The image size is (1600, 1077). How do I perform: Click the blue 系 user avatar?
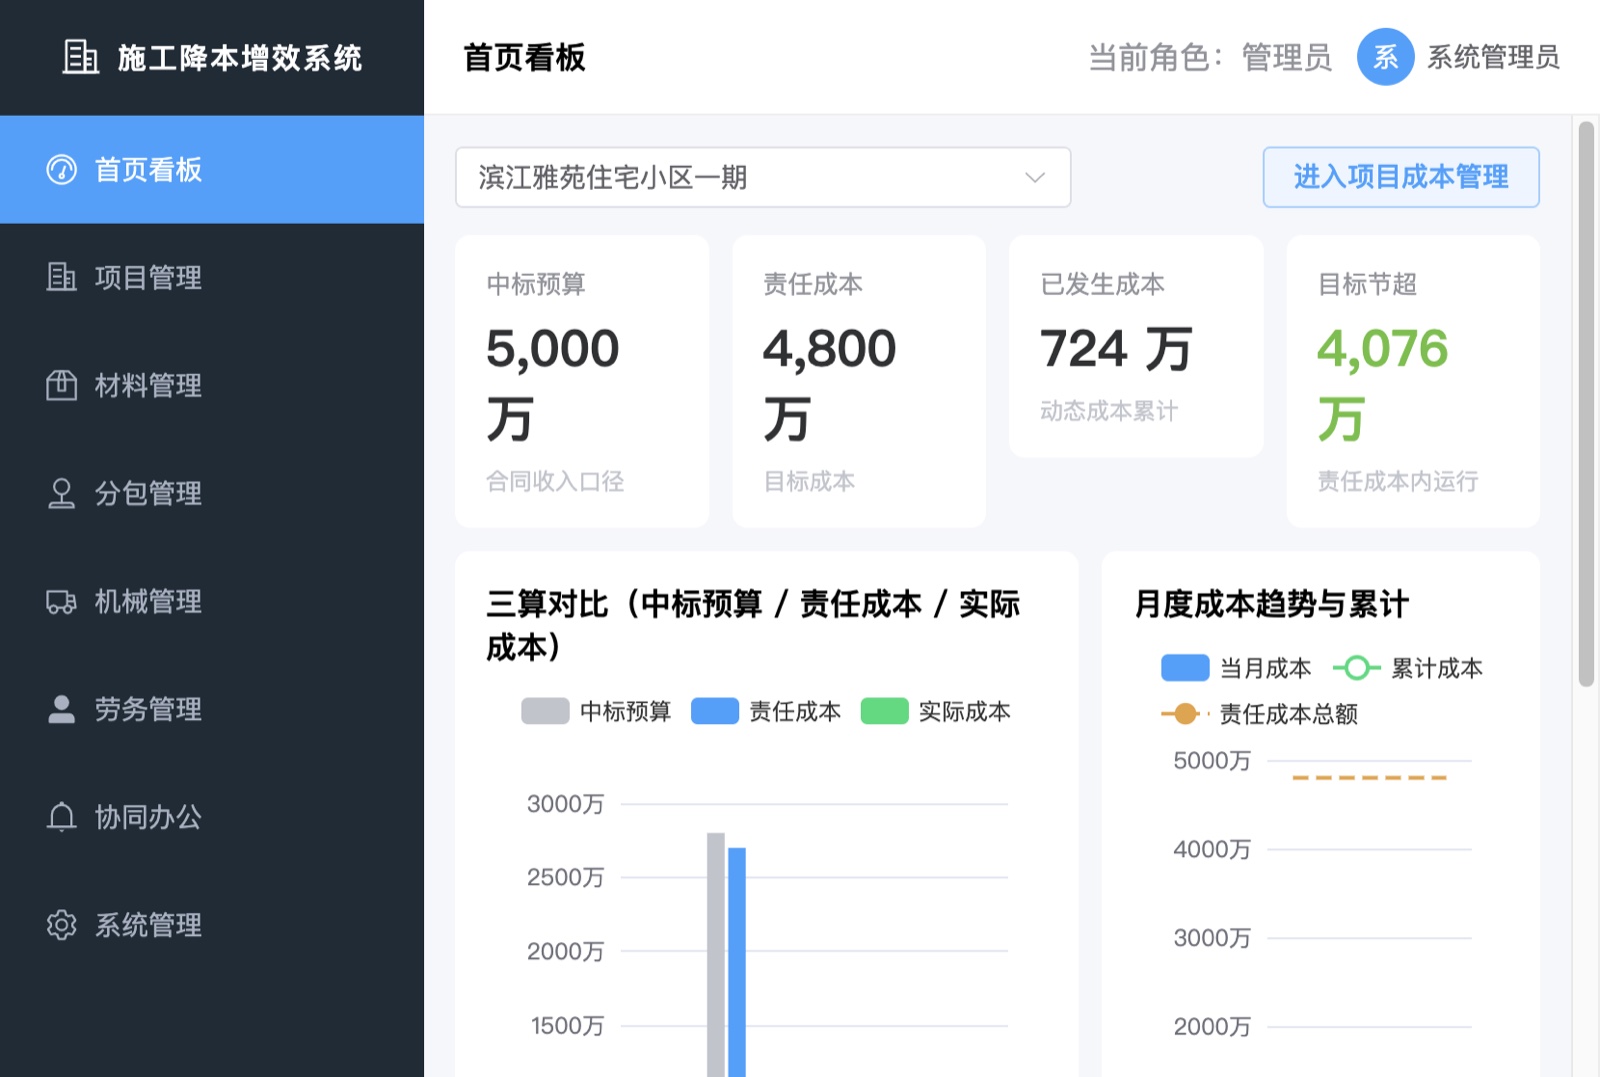(1385, 57)
